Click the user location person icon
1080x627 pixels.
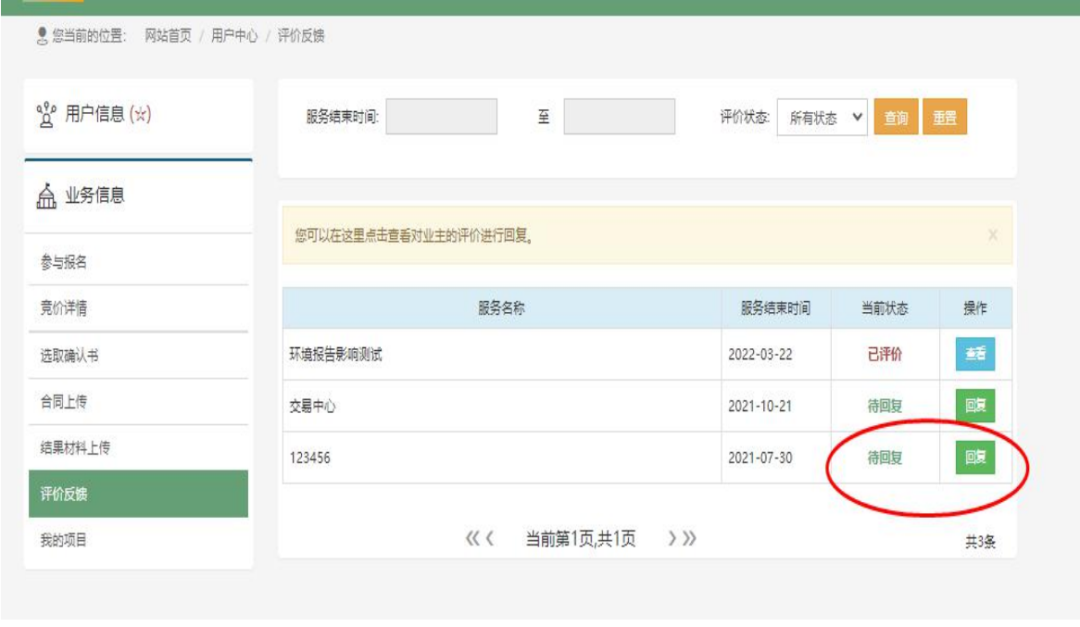[42, 36]
